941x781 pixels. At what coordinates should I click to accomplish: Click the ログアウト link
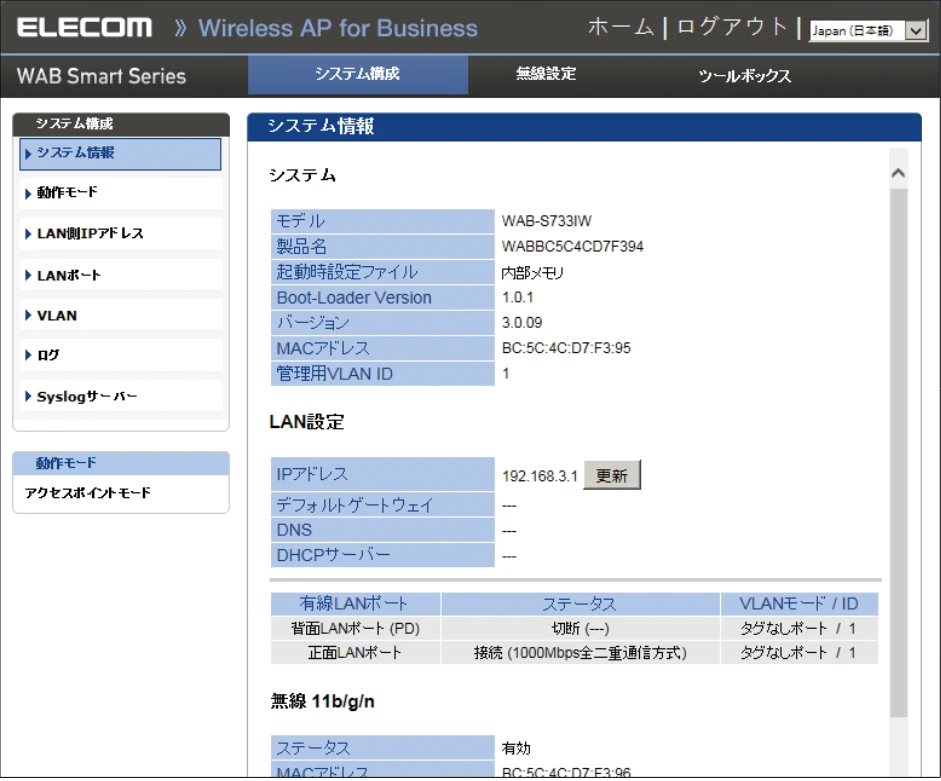732,27
